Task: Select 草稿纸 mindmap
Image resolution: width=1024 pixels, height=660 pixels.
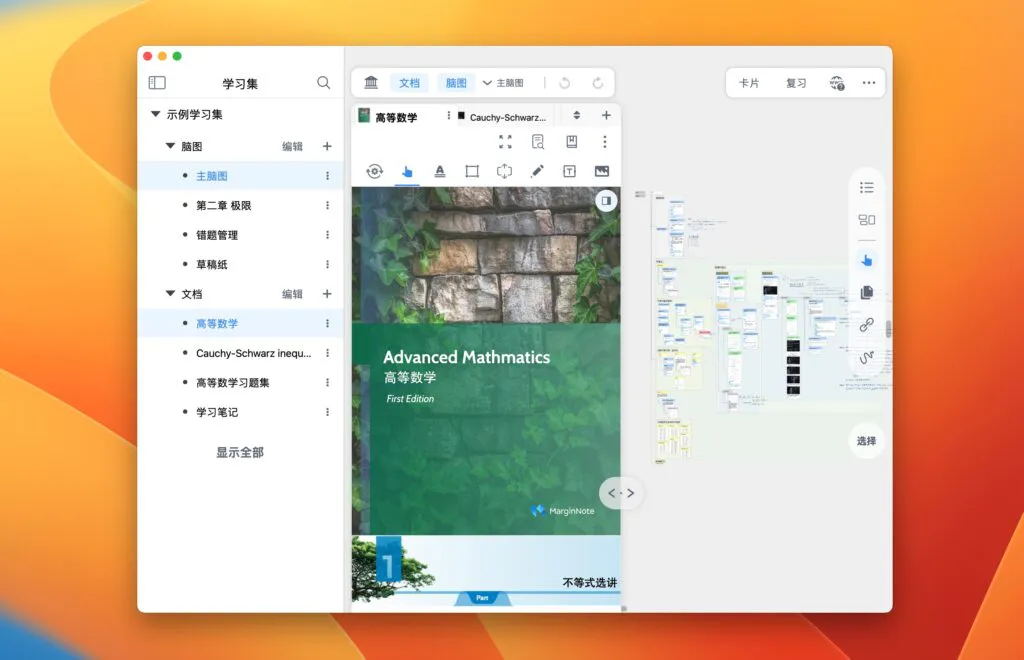Action: coord(212,264)
